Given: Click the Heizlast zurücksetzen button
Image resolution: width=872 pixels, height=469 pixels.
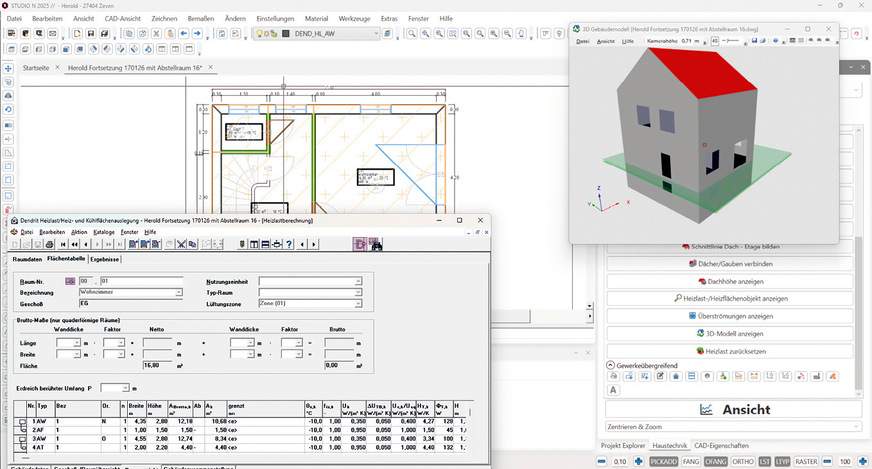Looking at the screenshot, I should pos(730,352).
